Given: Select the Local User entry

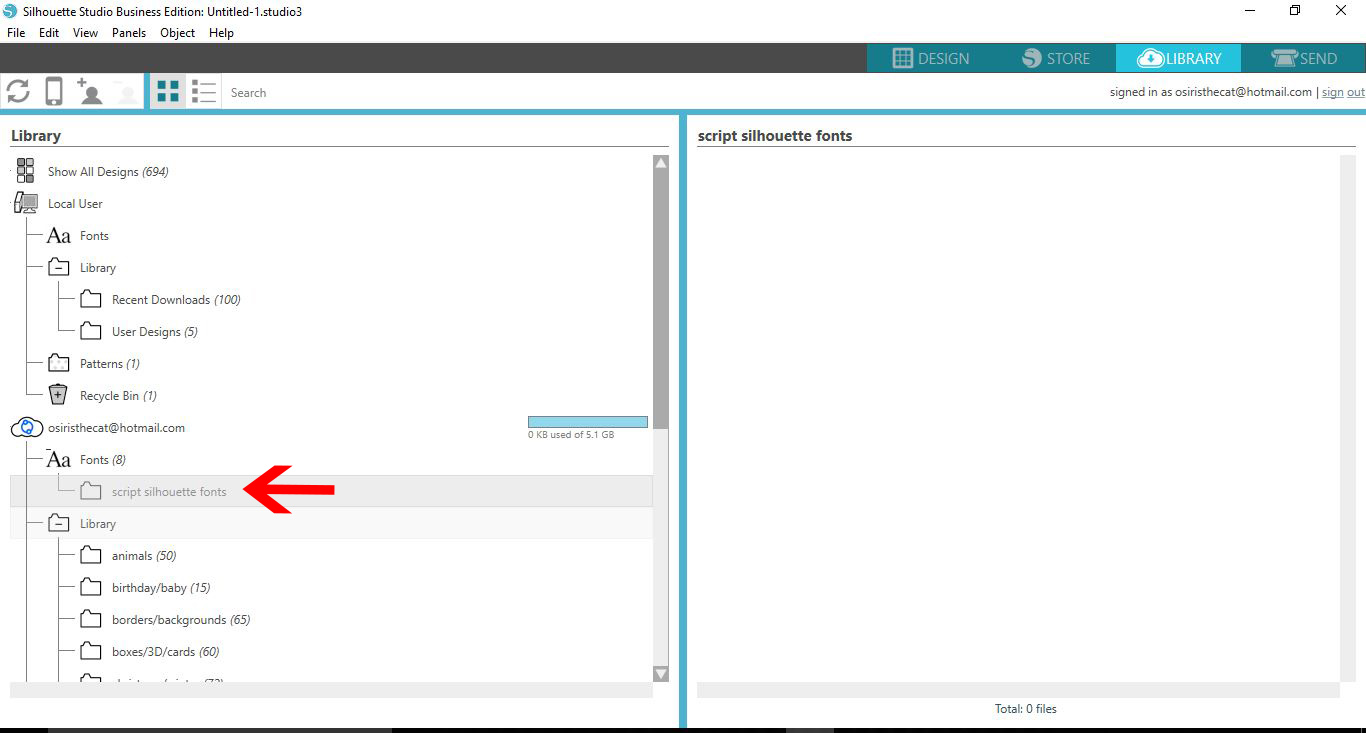Looking at the screenshot, I should pyautogui.click(x=75, y=204).
